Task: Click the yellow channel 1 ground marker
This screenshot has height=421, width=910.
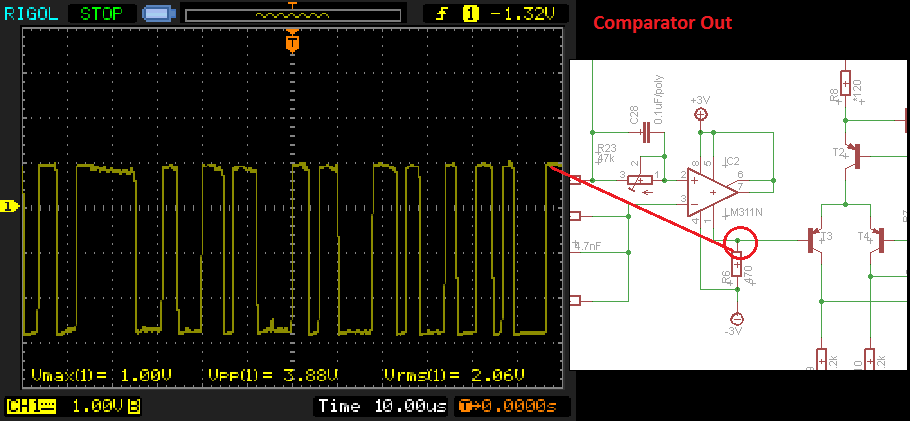Action: click(10, 206)
